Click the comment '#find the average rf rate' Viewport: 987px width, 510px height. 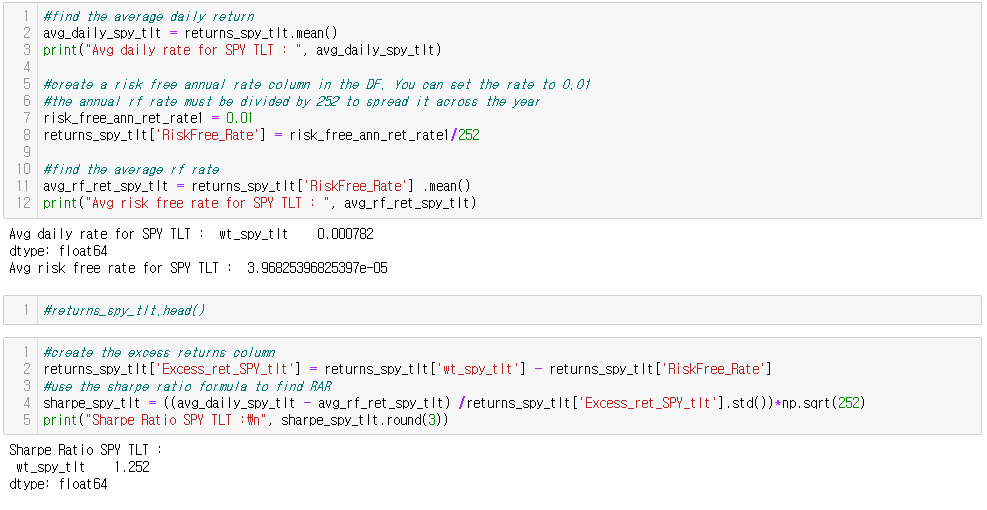tap(131, 169)
